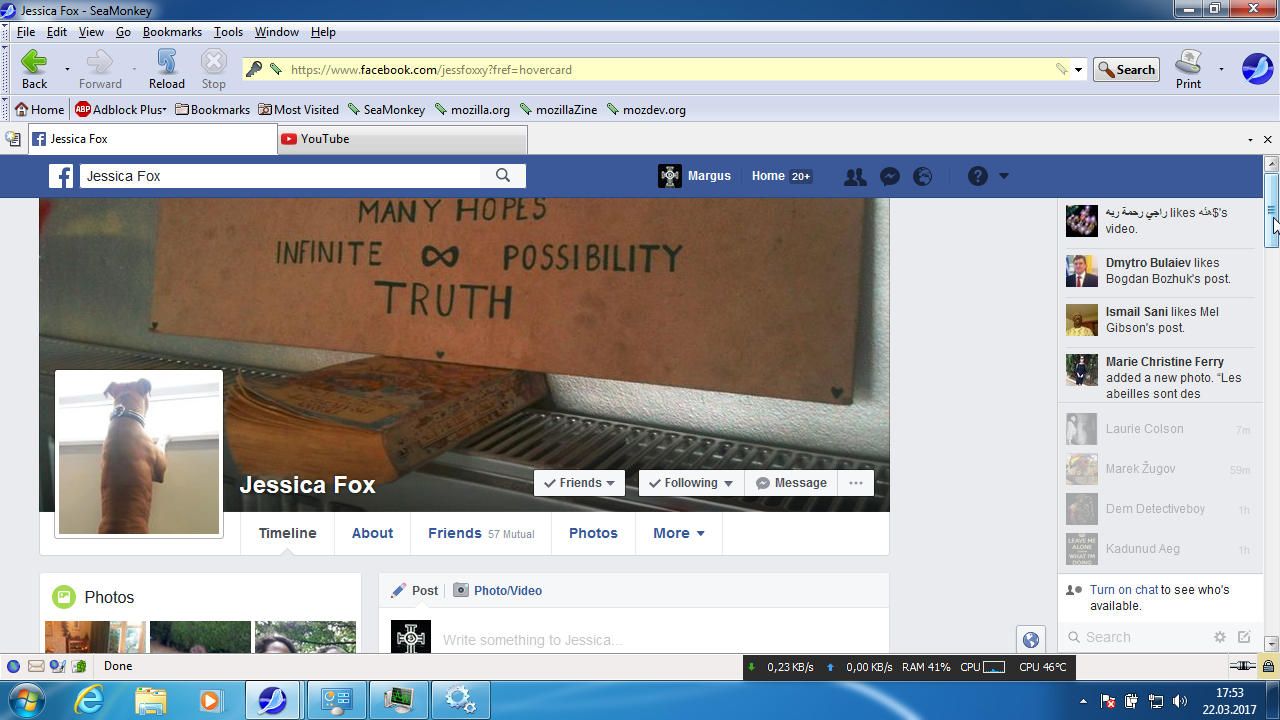Open Browser component icon in status bar

pos(13,666)
